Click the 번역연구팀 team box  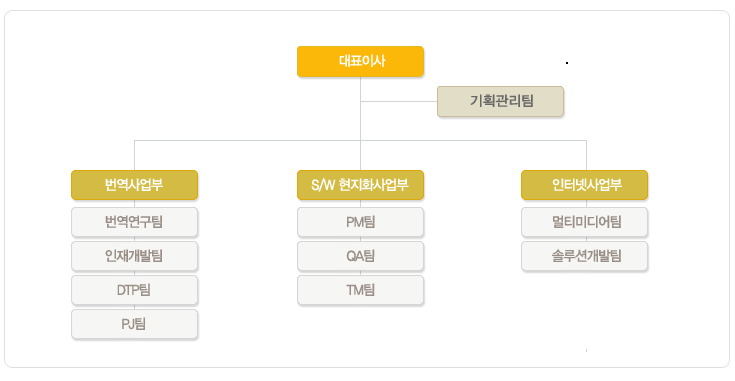[135, 222]
